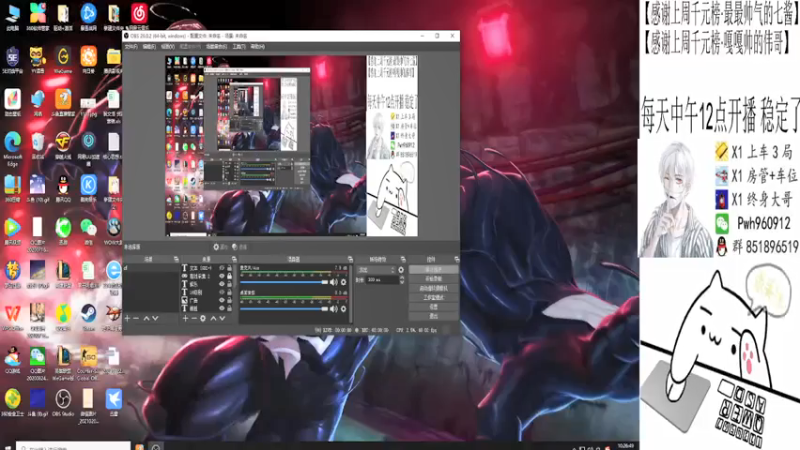Open the Internet Explorer desktop icon
Screen dimensions: 800x450
113,276
